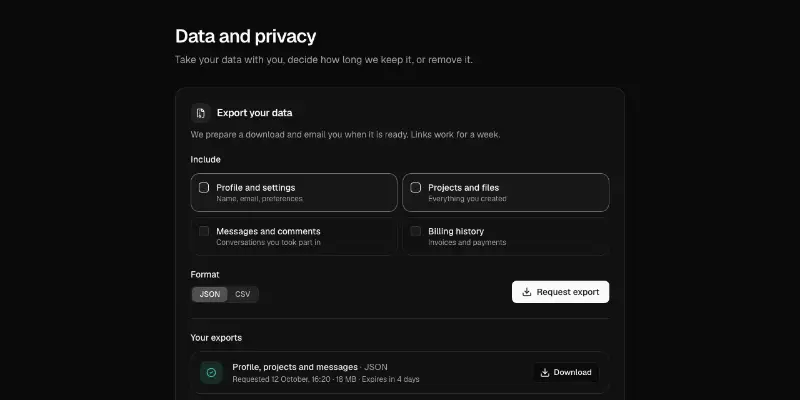Check the Billing history checkbox
The height and width of the screenshot is (400, 800).
416,231
